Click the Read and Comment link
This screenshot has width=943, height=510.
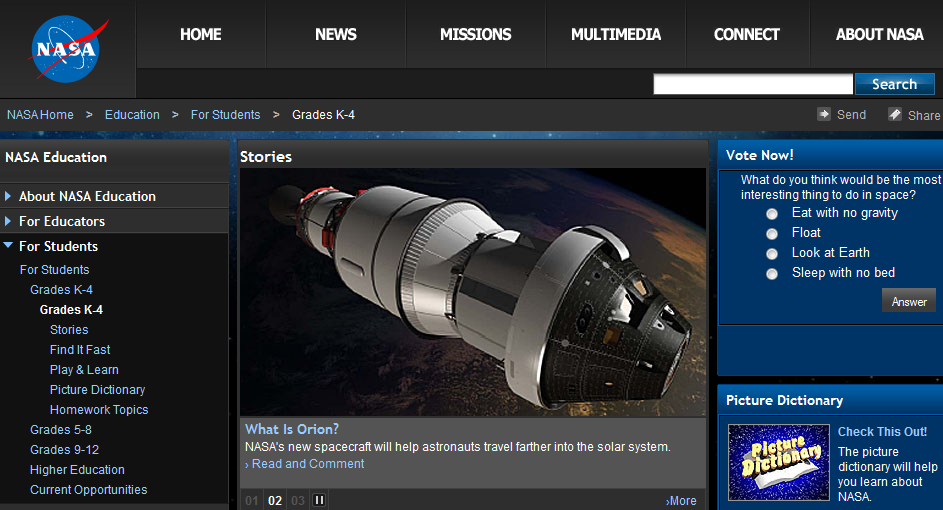(307, 464)
